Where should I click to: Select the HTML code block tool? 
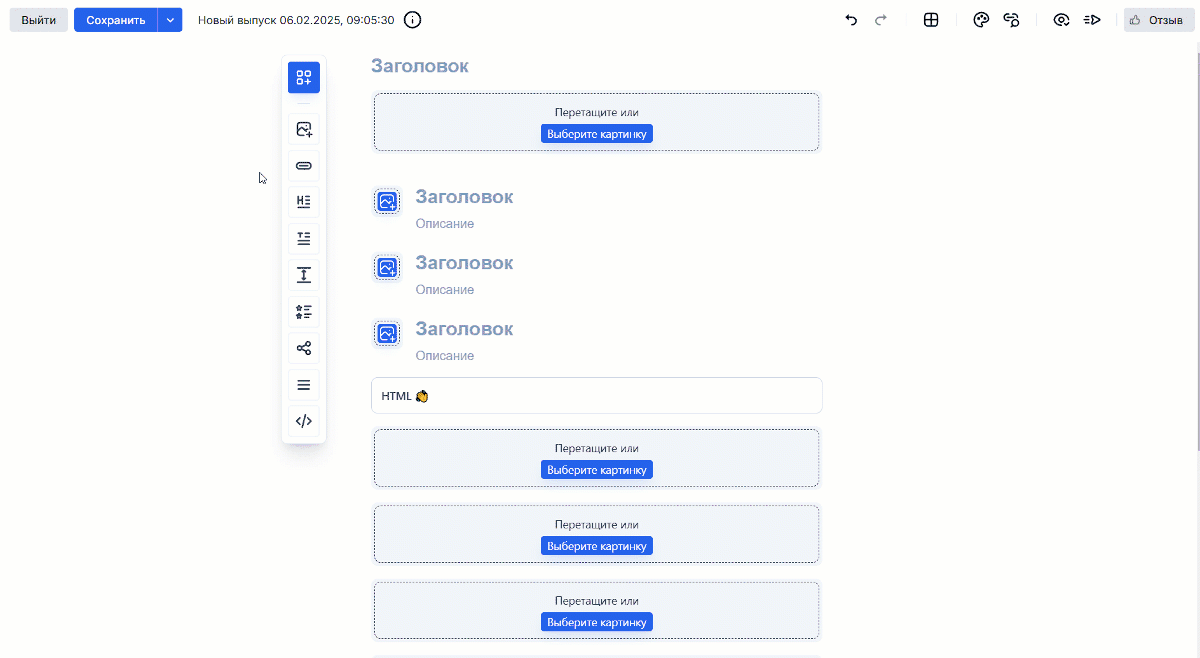[x=304, y=421]
